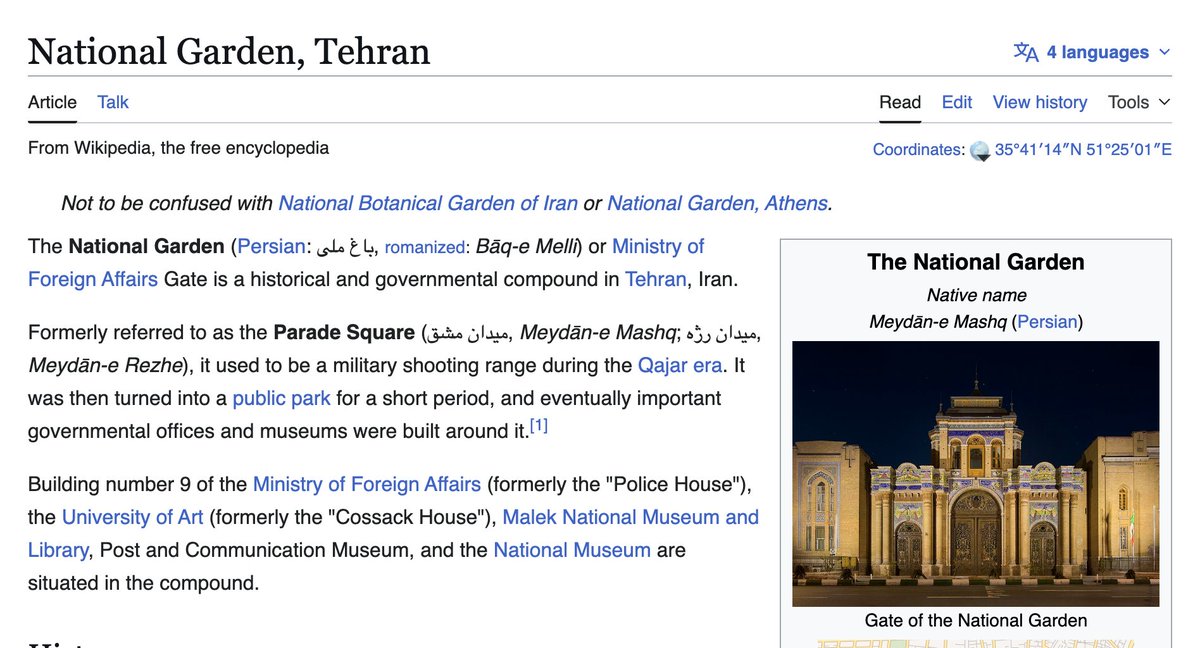1200x648 pixels.
Task: Click the article title National Garden, Tehran
Action: tap(229, 51)
